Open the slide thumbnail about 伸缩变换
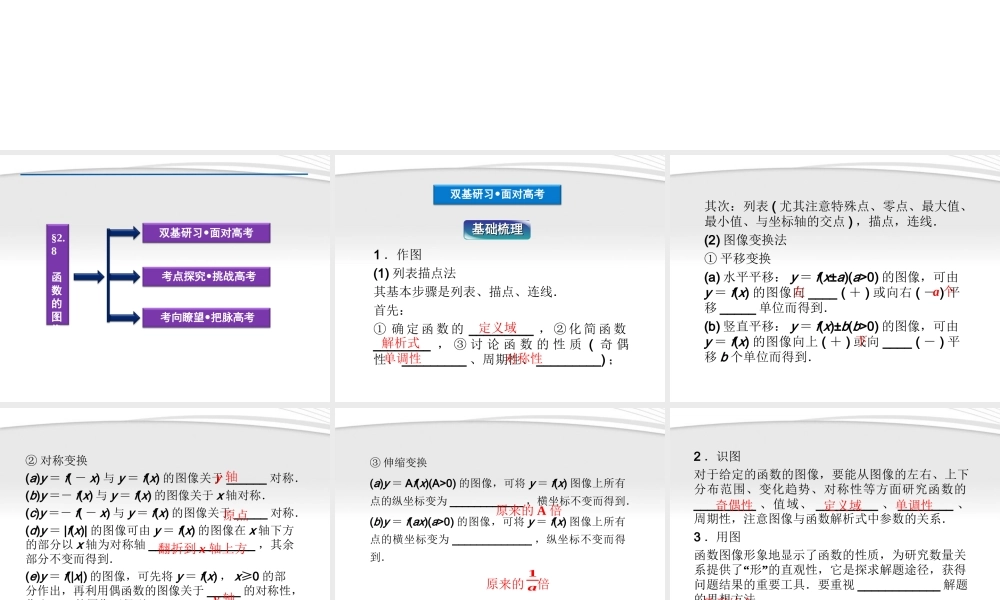 [500, 504]
